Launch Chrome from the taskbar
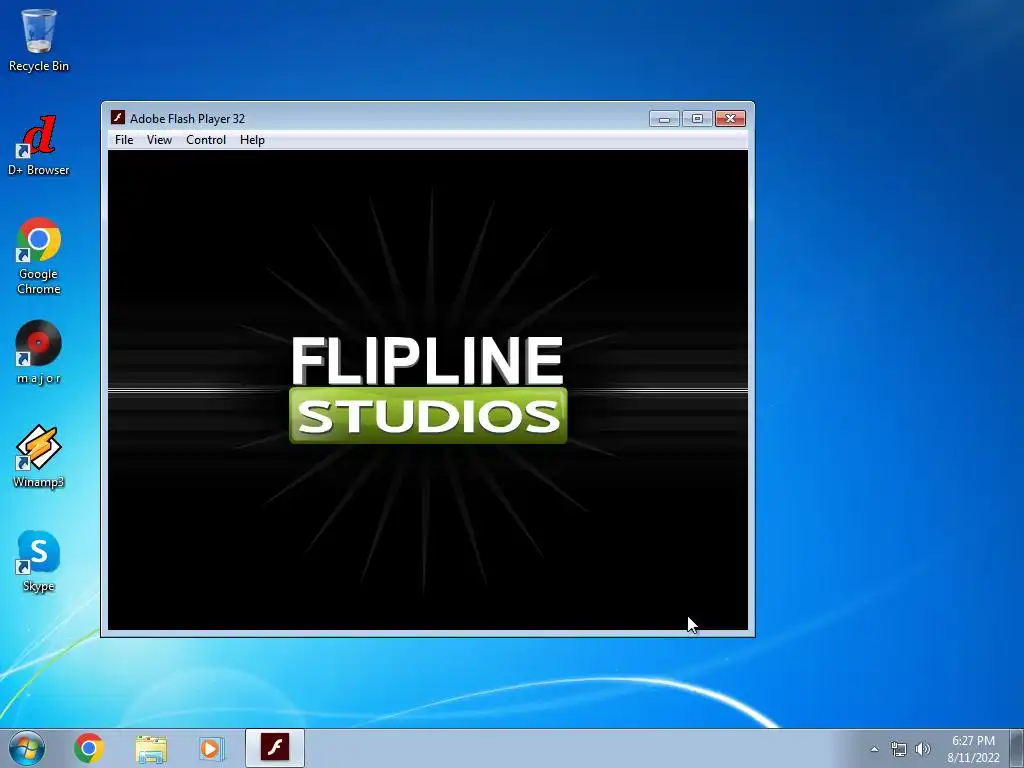Screen dimensions: 1024x768 89,748
